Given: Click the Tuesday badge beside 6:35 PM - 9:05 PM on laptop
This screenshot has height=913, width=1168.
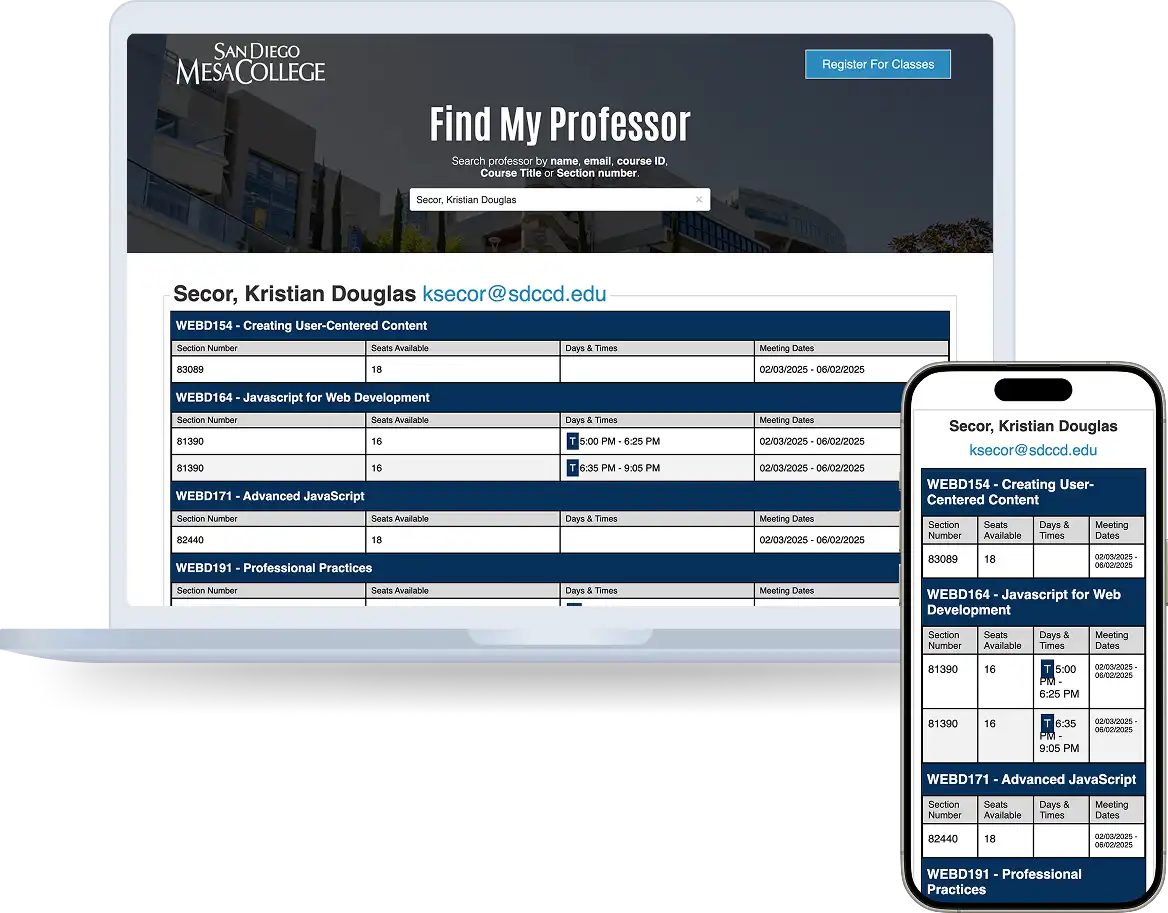Looking at the screenshot, I should pos(572,468).
